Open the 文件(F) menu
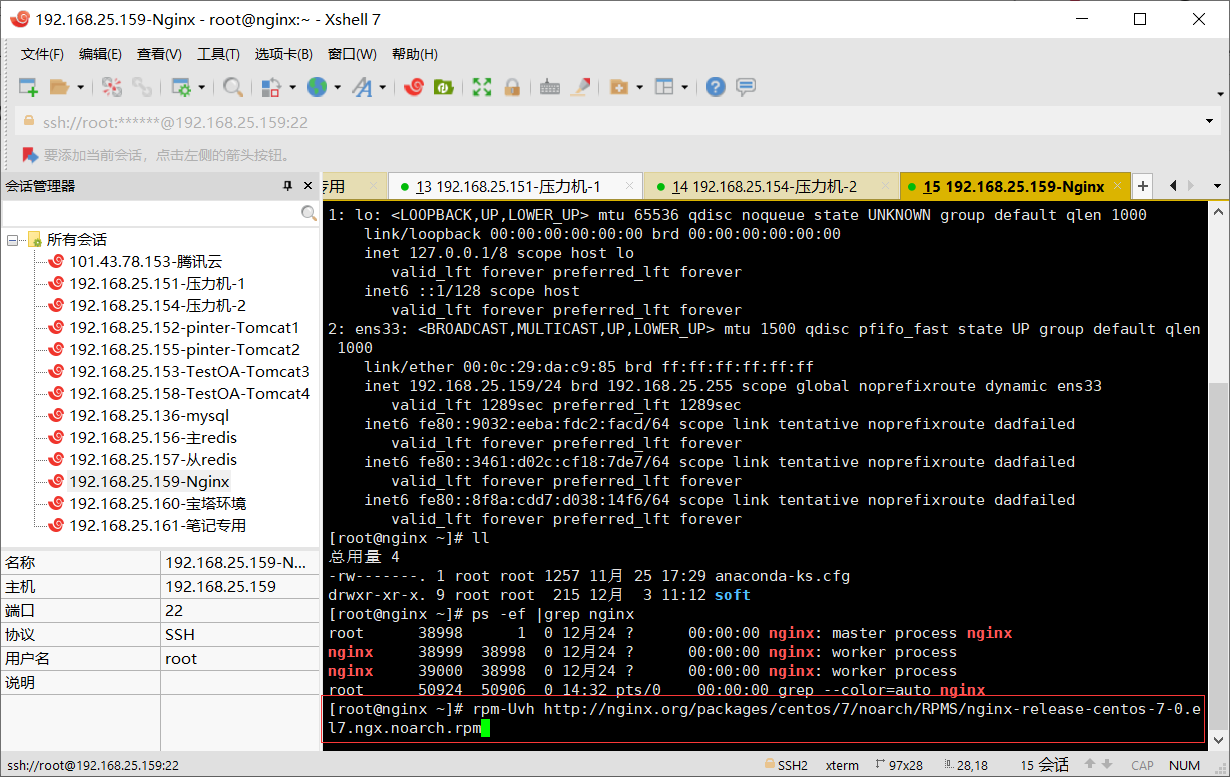Viewport: 1230px width, 777px height. click(42, 54)
